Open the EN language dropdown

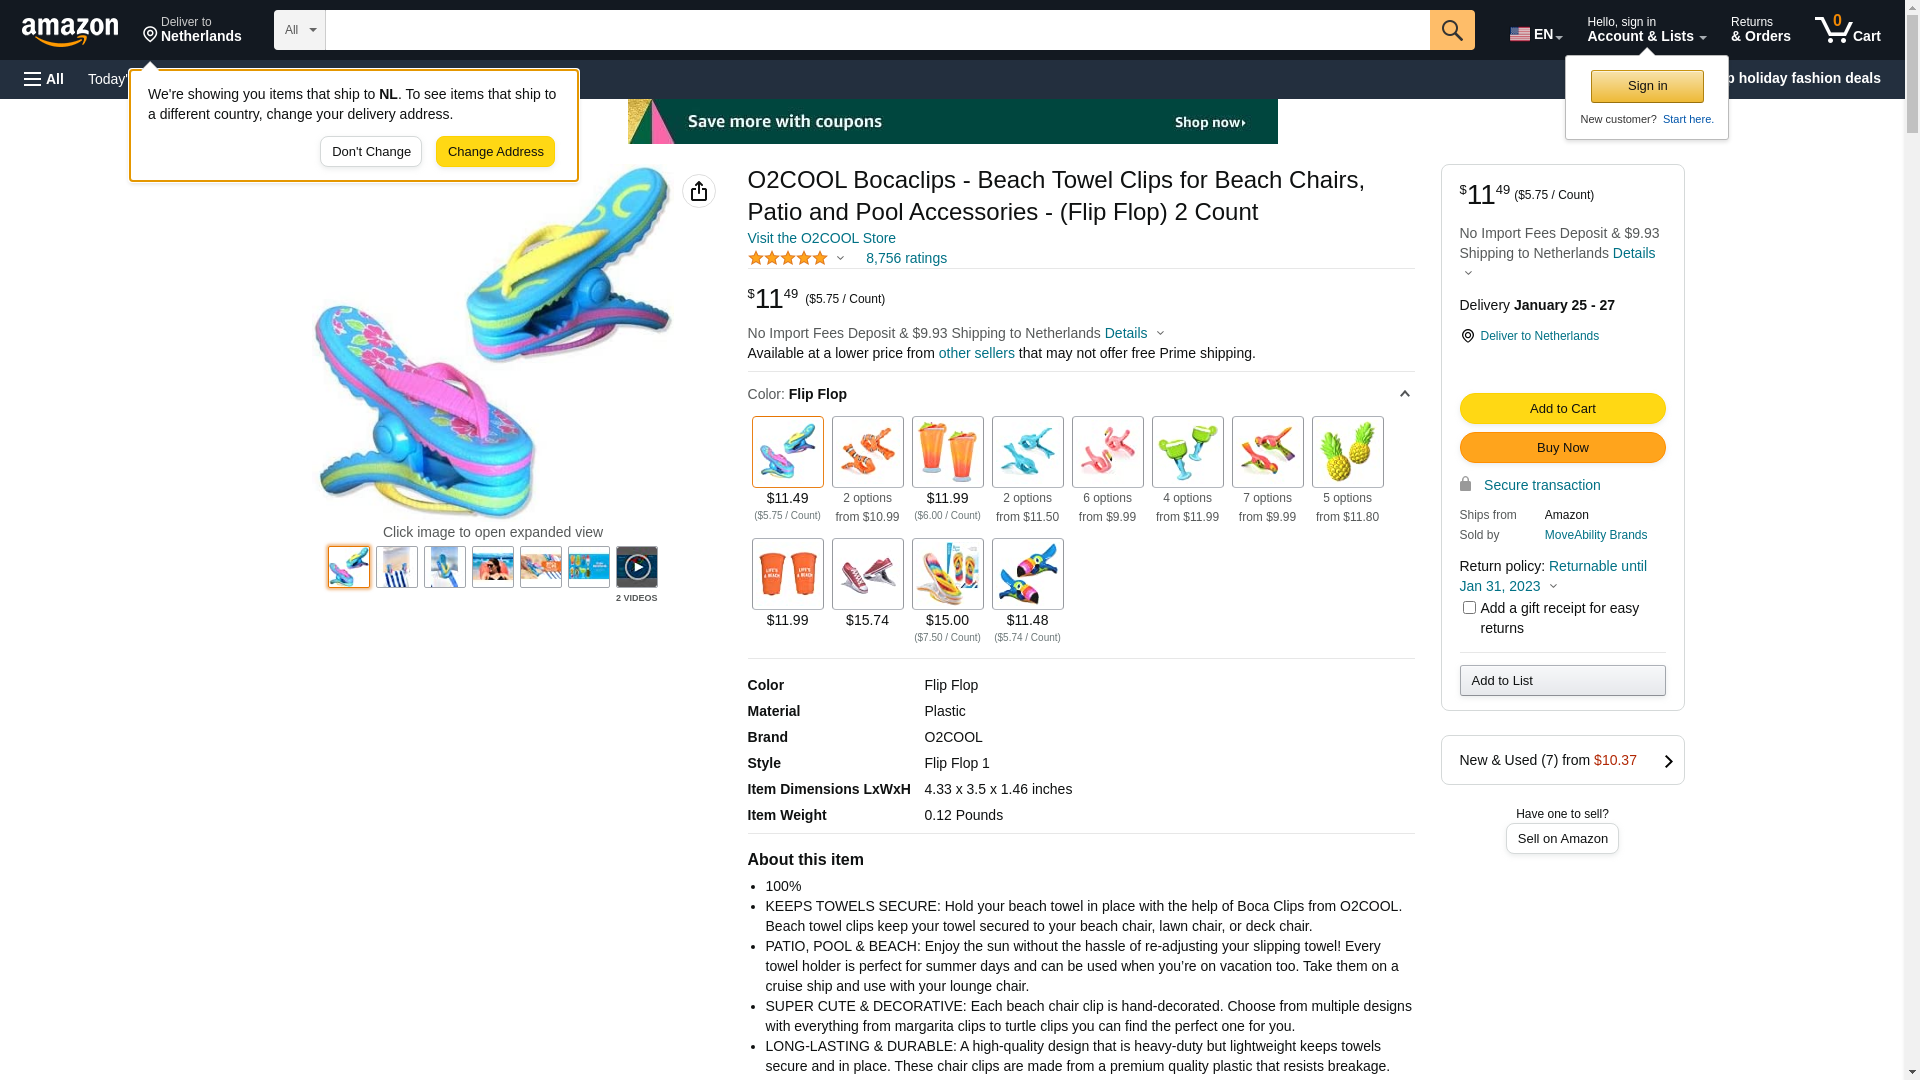pos(1535,34)
